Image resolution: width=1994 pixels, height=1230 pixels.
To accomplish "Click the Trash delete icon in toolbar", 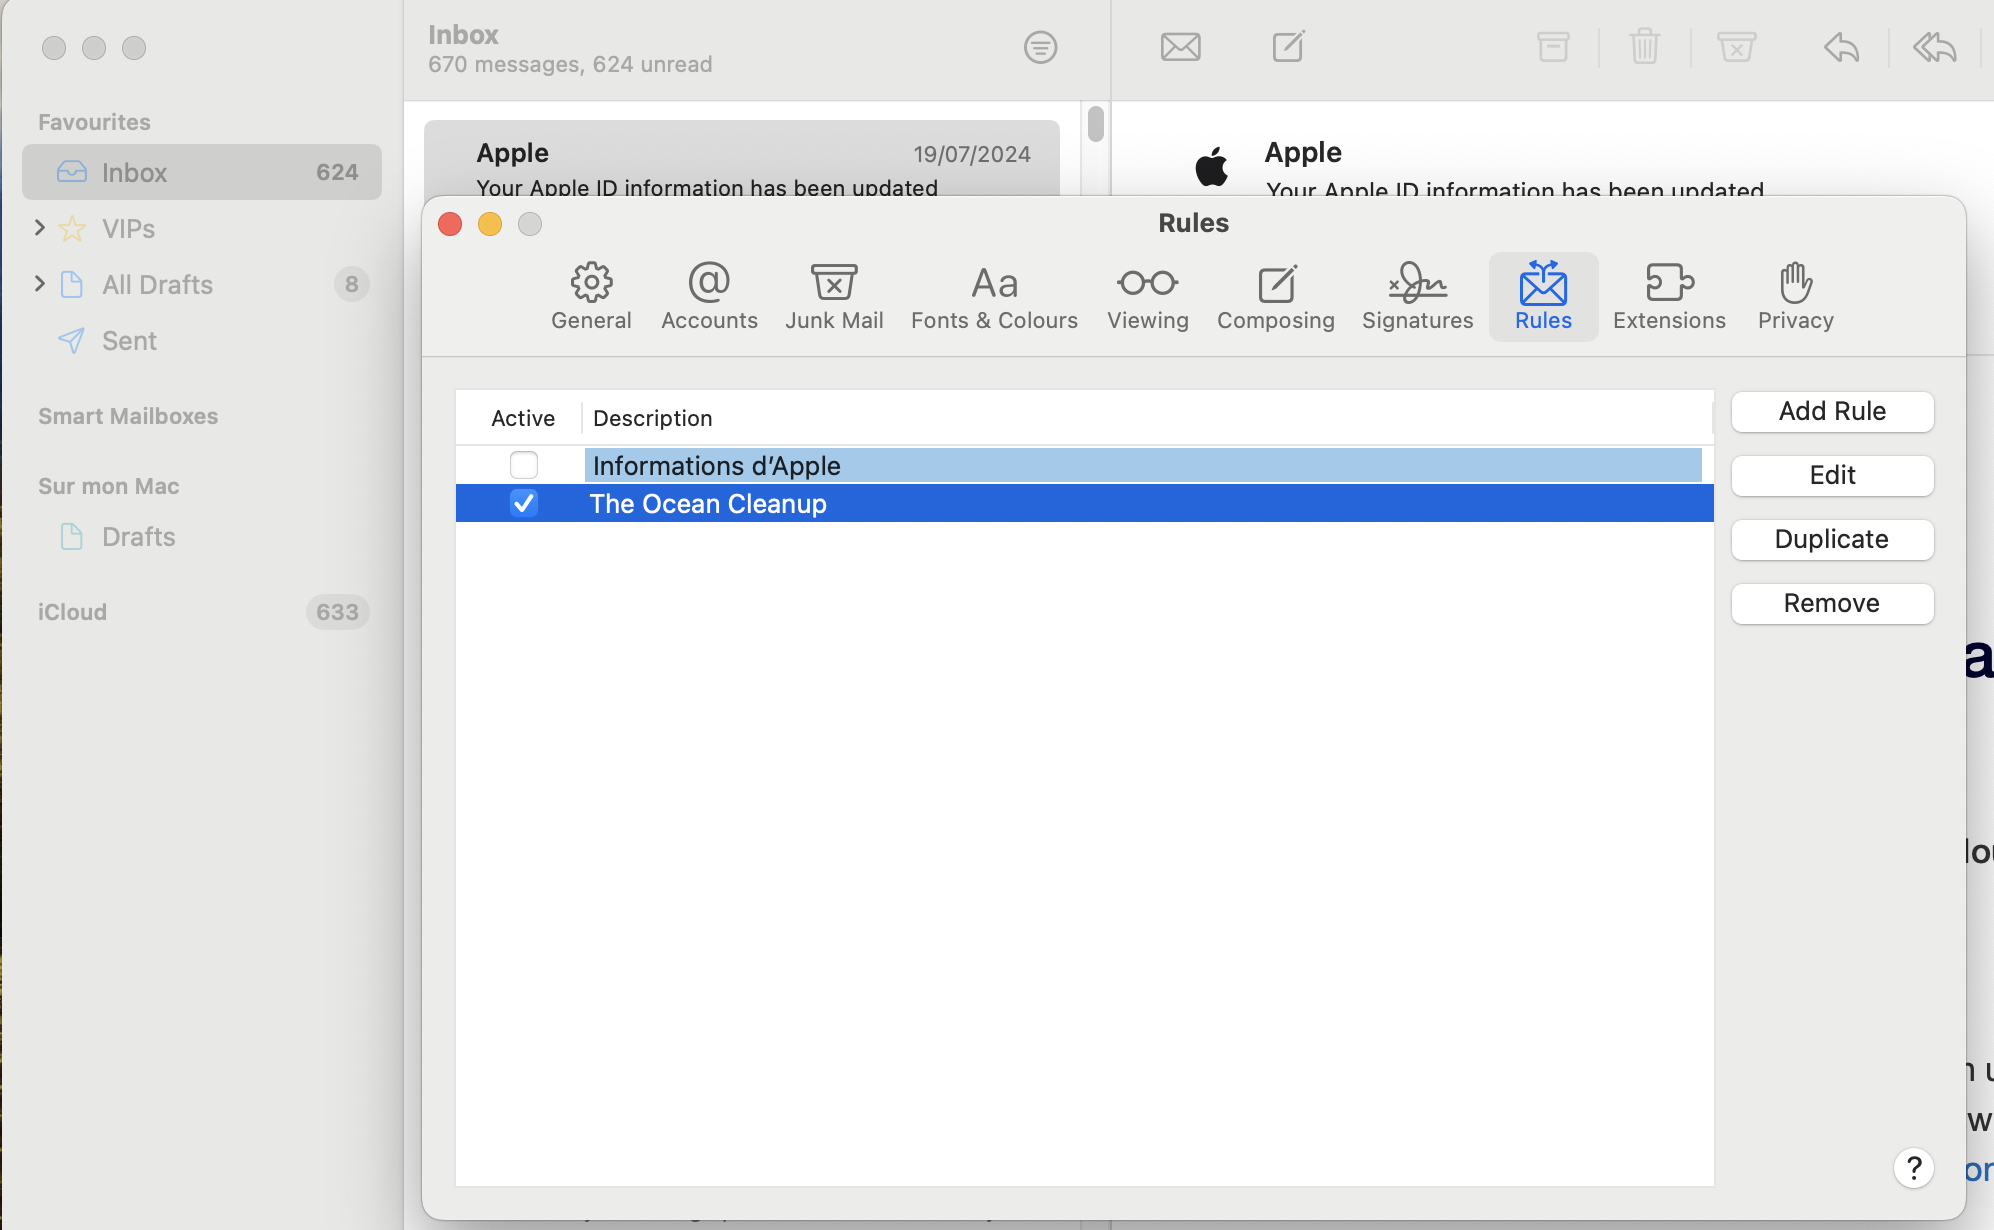I will [x=1644, y=47].
